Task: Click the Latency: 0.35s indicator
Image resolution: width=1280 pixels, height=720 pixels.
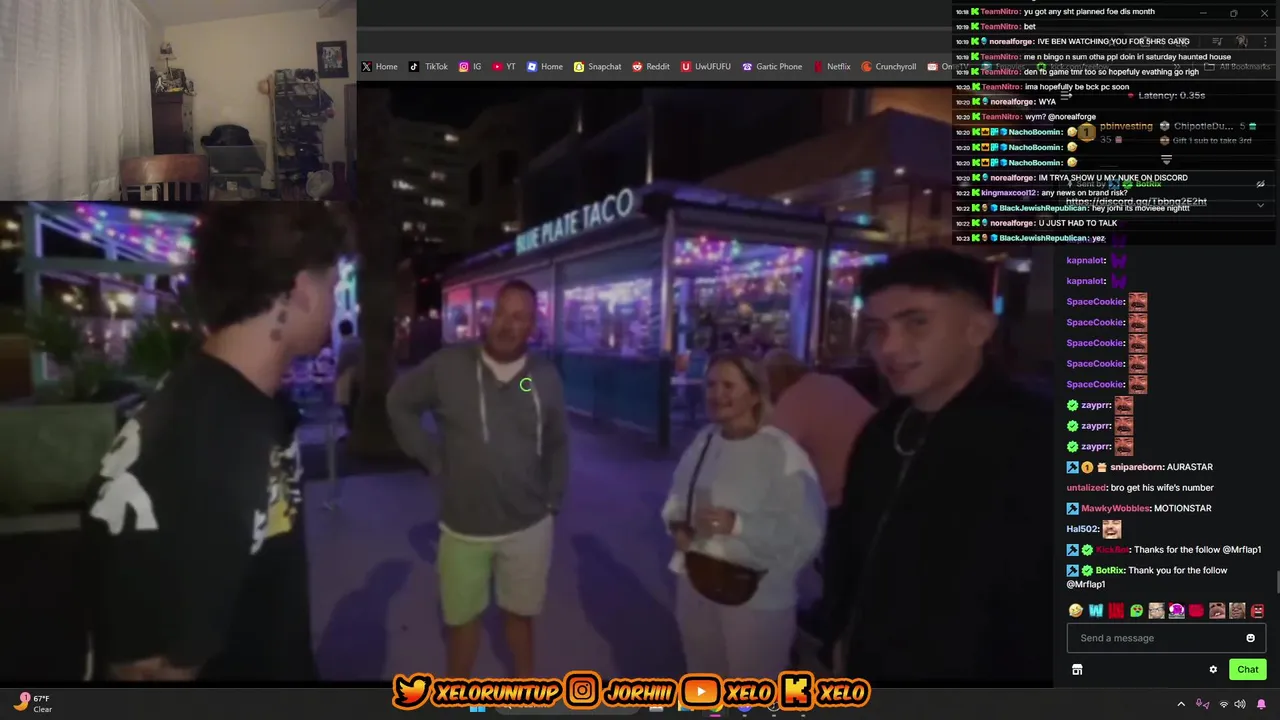Action: click(x=1172, y=96)
